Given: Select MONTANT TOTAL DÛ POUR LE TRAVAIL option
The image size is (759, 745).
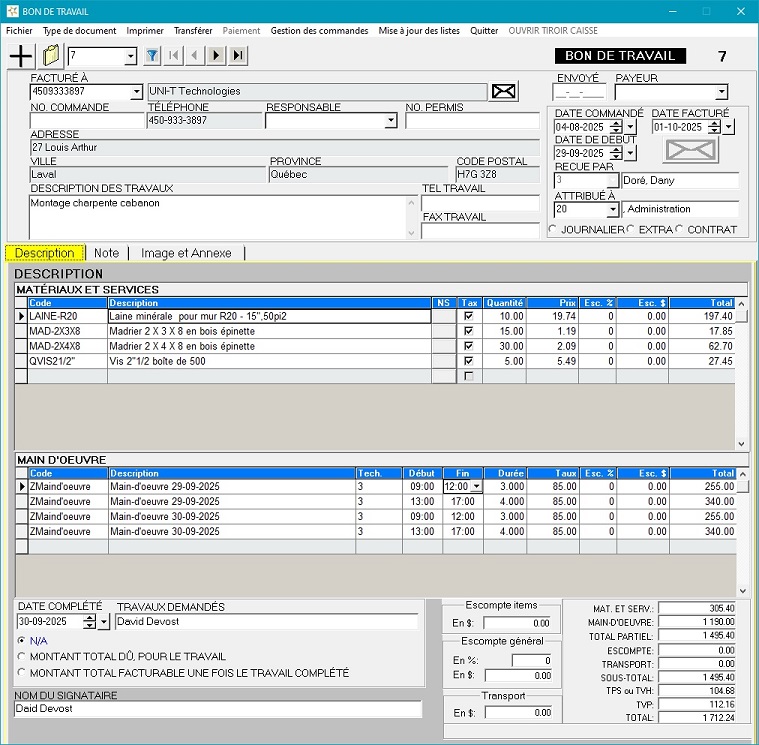Looking at the screenshot, I should (22, 657).
